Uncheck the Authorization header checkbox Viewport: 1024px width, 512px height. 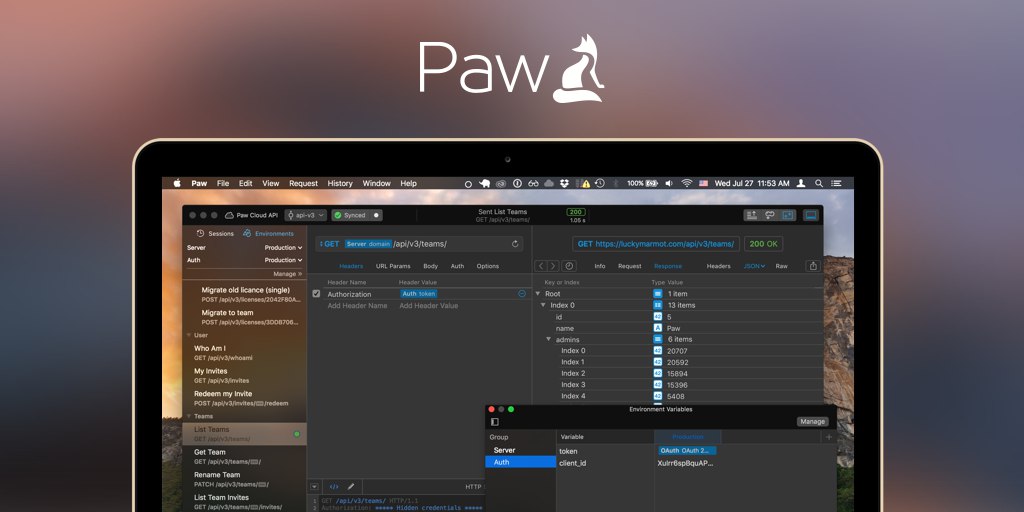tap(316, 294)
